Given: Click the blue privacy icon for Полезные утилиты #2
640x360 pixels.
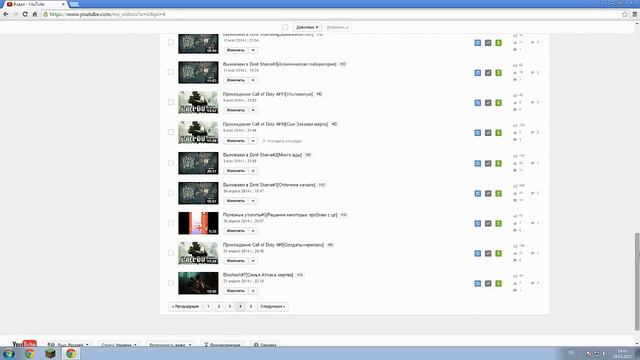Looking at the screenshot, I should pyautogui.click(x=478, y=223).
